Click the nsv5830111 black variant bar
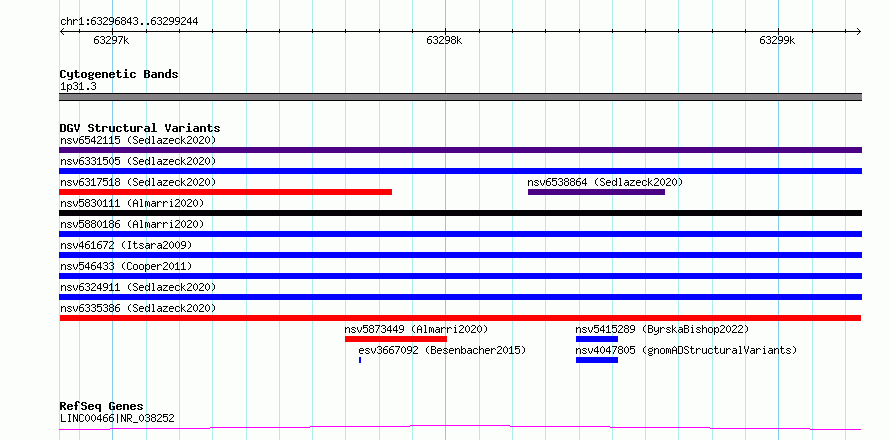Image resolution: width=890 pixels, height=440 pixels. point(460,213)
